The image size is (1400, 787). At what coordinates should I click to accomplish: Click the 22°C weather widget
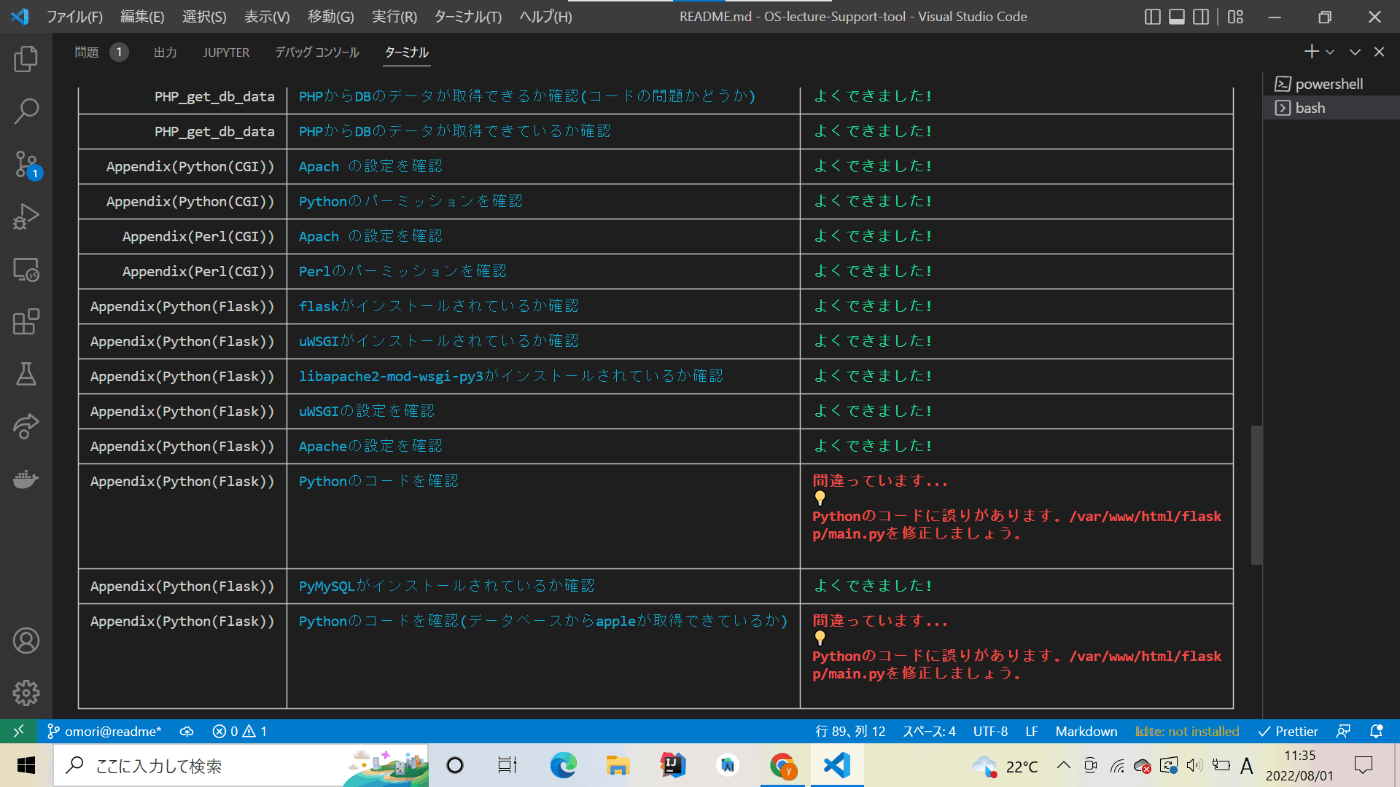pyautogui.click(x=1006, y=766)
